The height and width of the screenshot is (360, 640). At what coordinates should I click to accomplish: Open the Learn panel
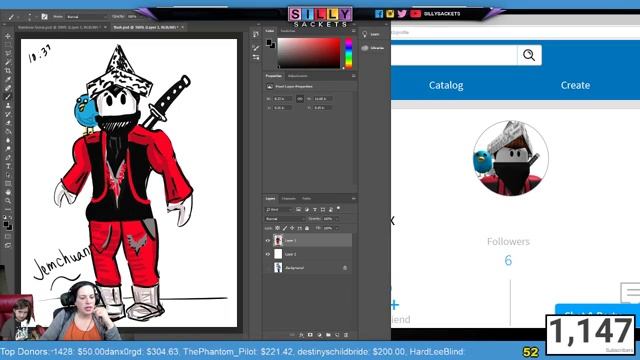point(371,34)
